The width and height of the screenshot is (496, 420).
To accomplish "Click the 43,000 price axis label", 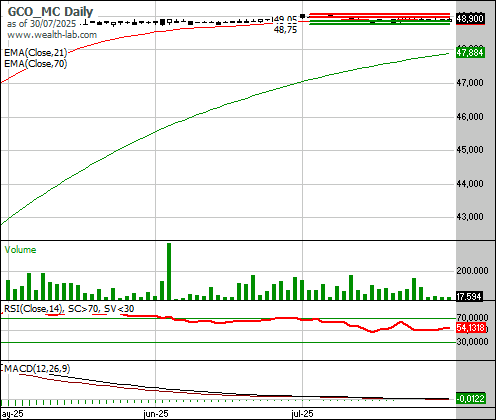I will [x=470, y=217].
